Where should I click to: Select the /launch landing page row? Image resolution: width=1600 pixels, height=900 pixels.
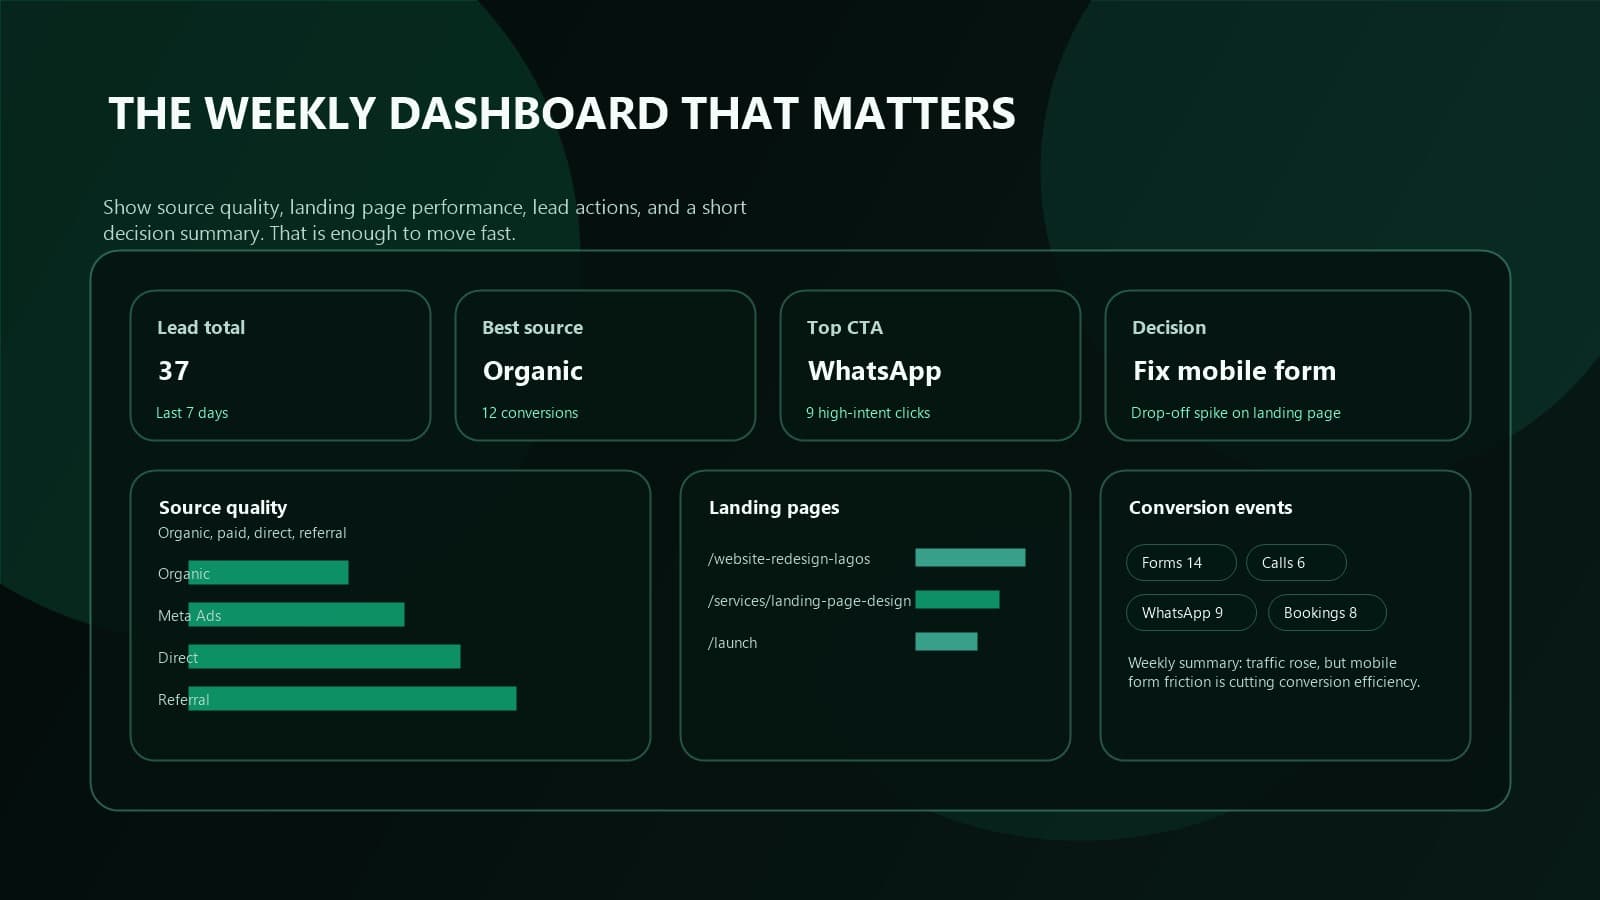point(733,642)
